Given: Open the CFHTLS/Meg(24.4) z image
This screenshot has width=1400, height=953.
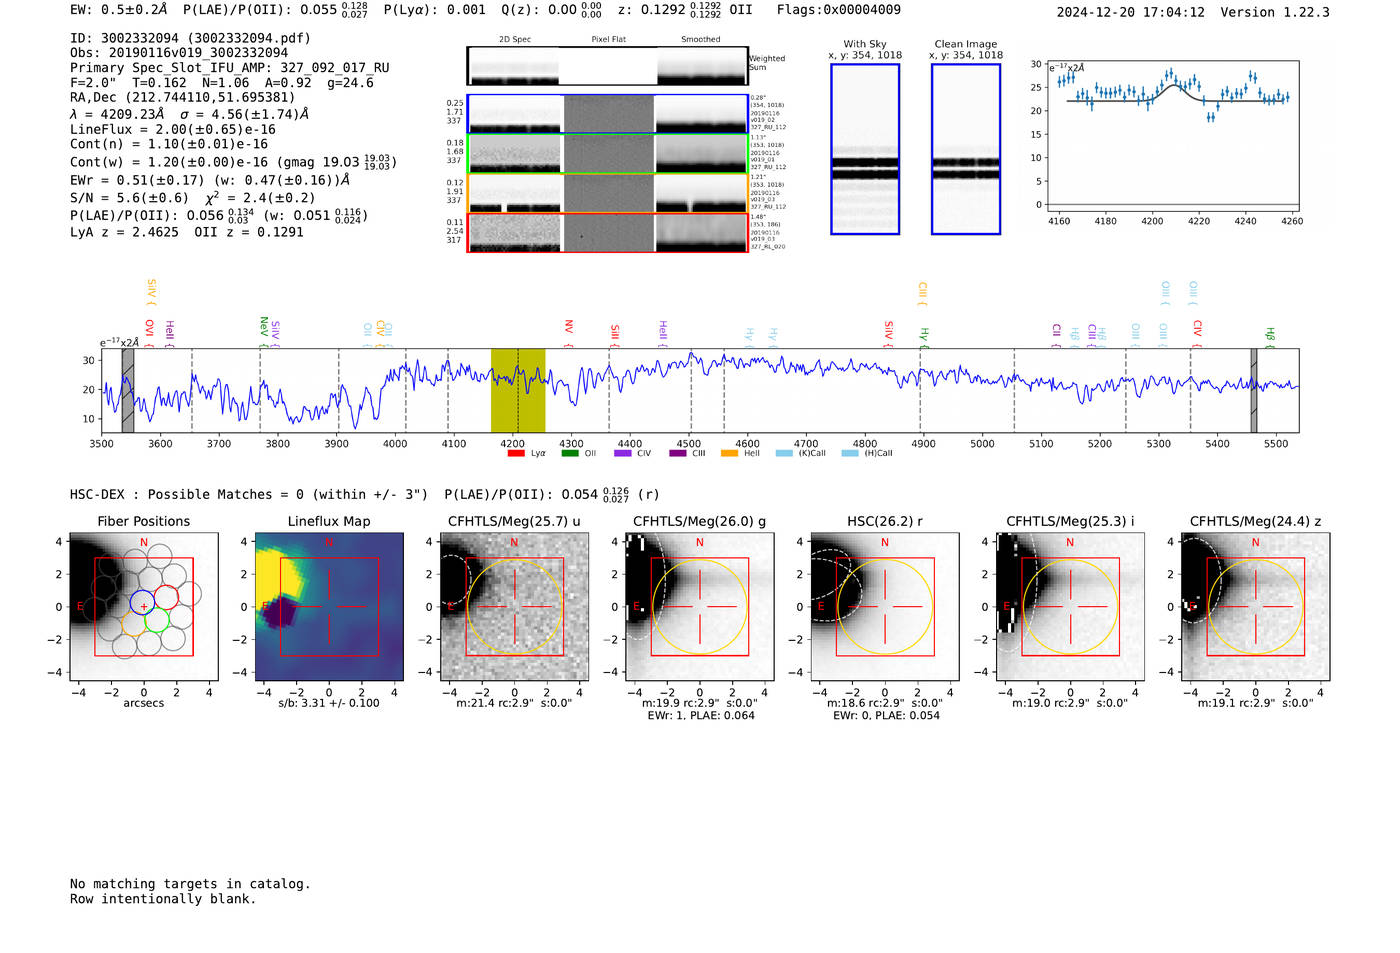Looking at the screenshot, I should pos(1255,607).
